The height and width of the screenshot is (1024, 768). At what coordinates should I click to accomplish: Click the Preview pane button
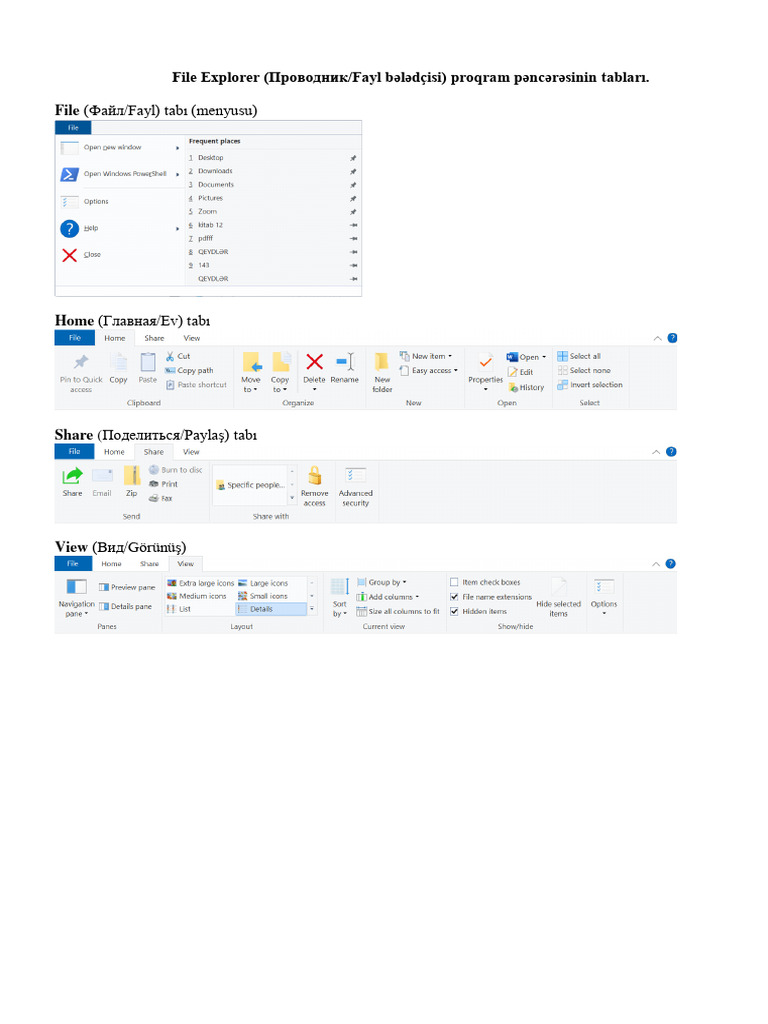click(x=127, y=587)
